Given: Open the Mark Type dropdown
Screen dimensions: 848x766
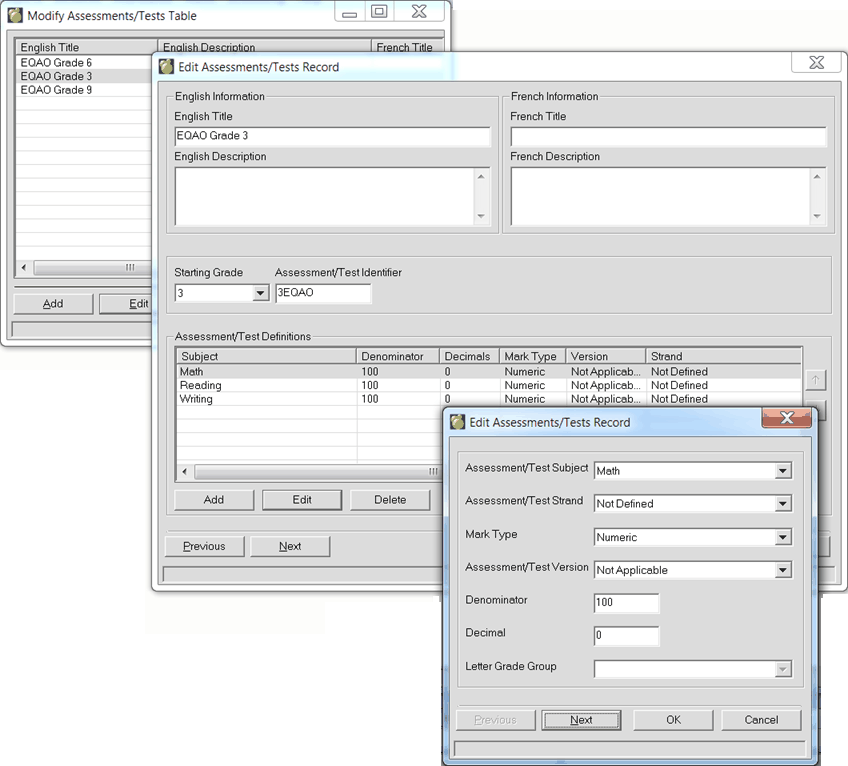Looking at the screenshot, I should (783, 537).
